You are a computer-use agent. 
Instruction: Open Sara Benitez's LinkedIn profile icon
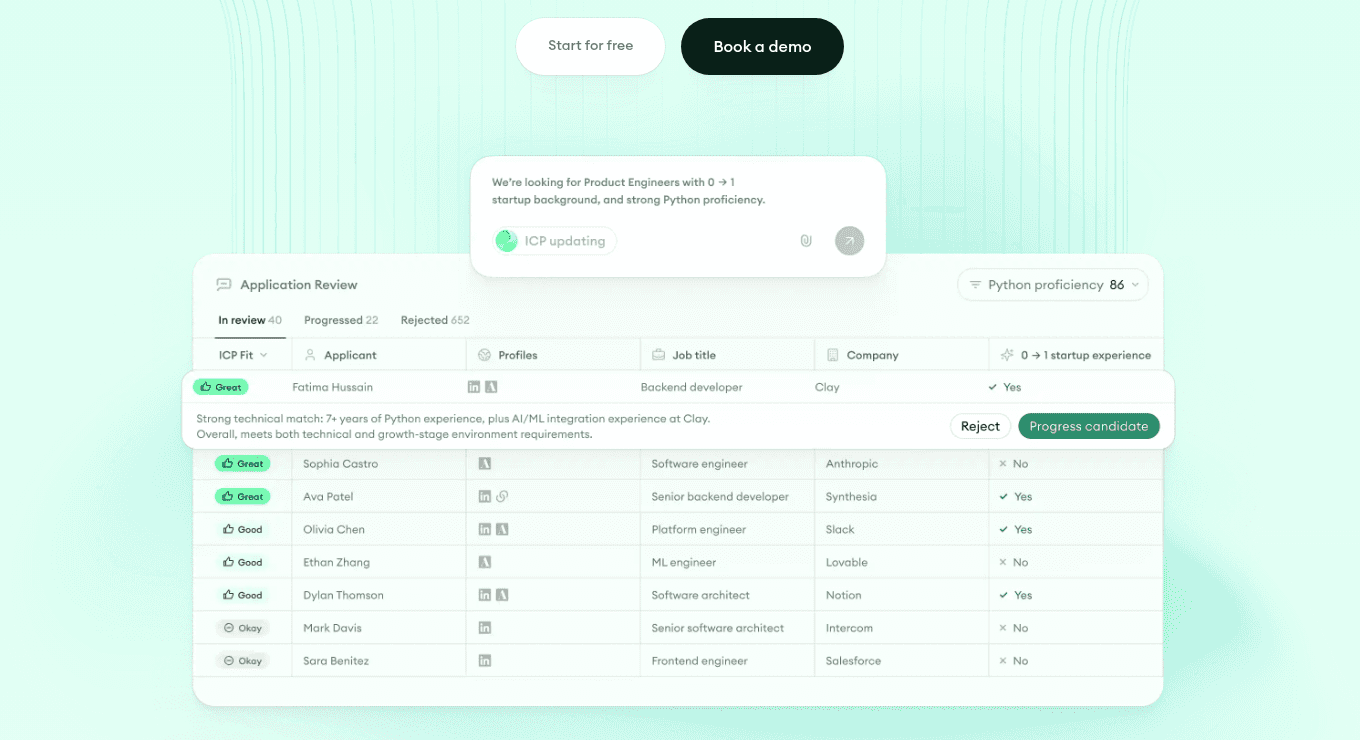485,661
